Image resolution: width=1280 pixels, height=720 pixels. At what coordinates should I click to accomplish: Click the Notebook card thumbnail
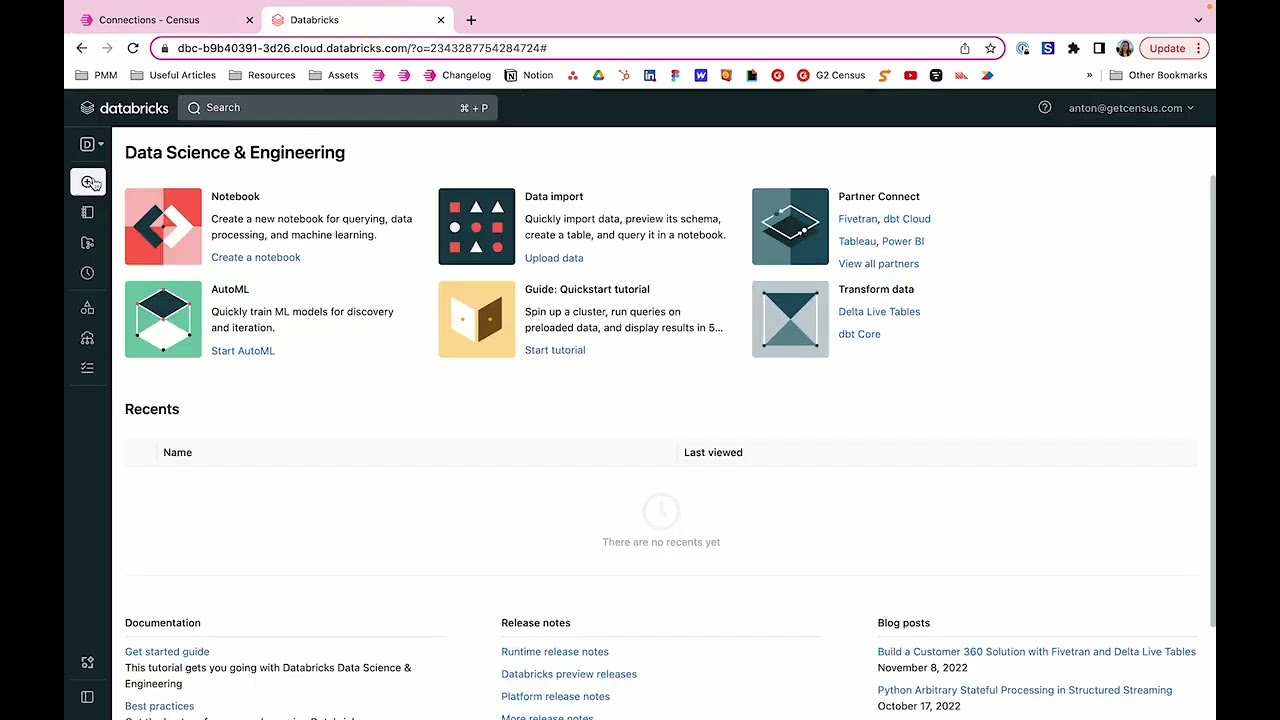coord(163,227)
